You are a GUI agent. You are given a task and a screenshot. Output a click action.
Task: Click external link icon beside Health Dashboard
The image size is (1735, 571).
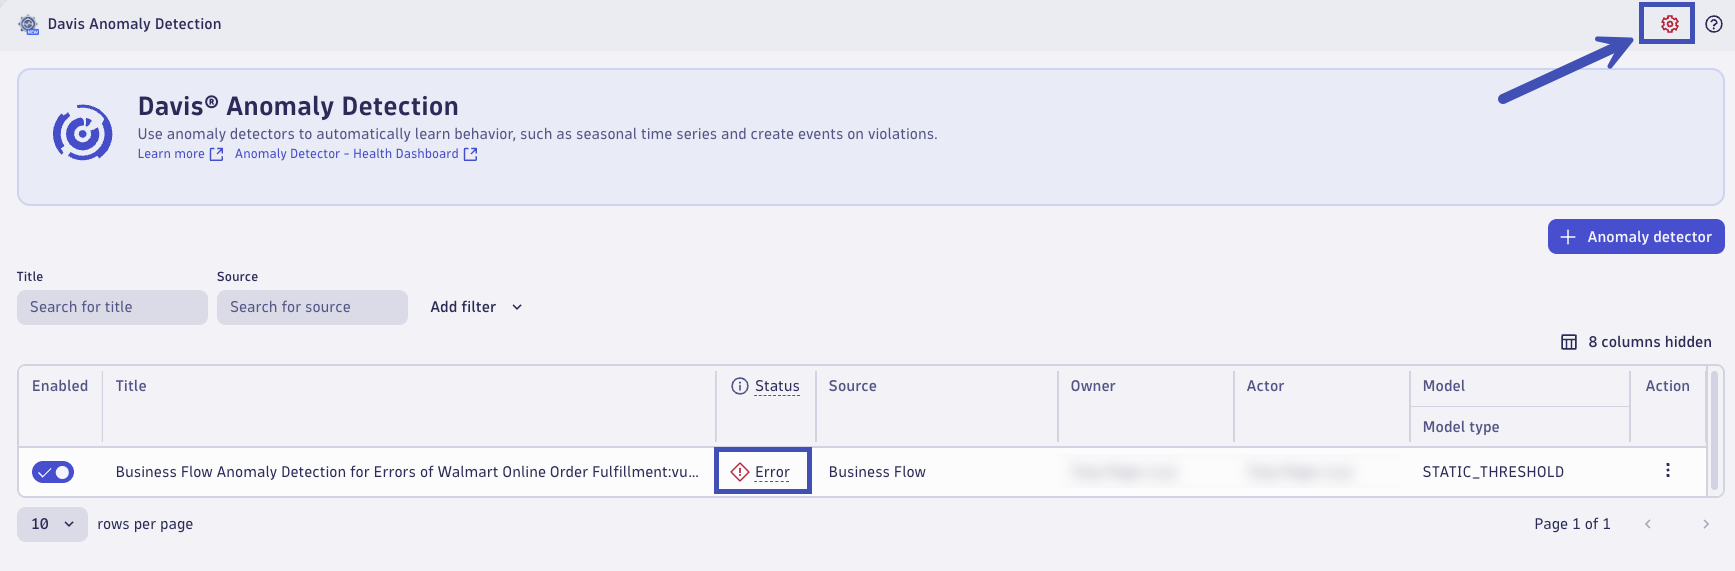pos(470,154)
